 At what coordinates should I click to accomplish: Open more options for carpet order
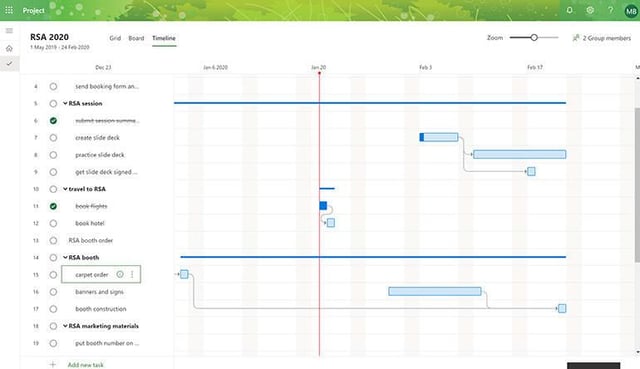132,274
